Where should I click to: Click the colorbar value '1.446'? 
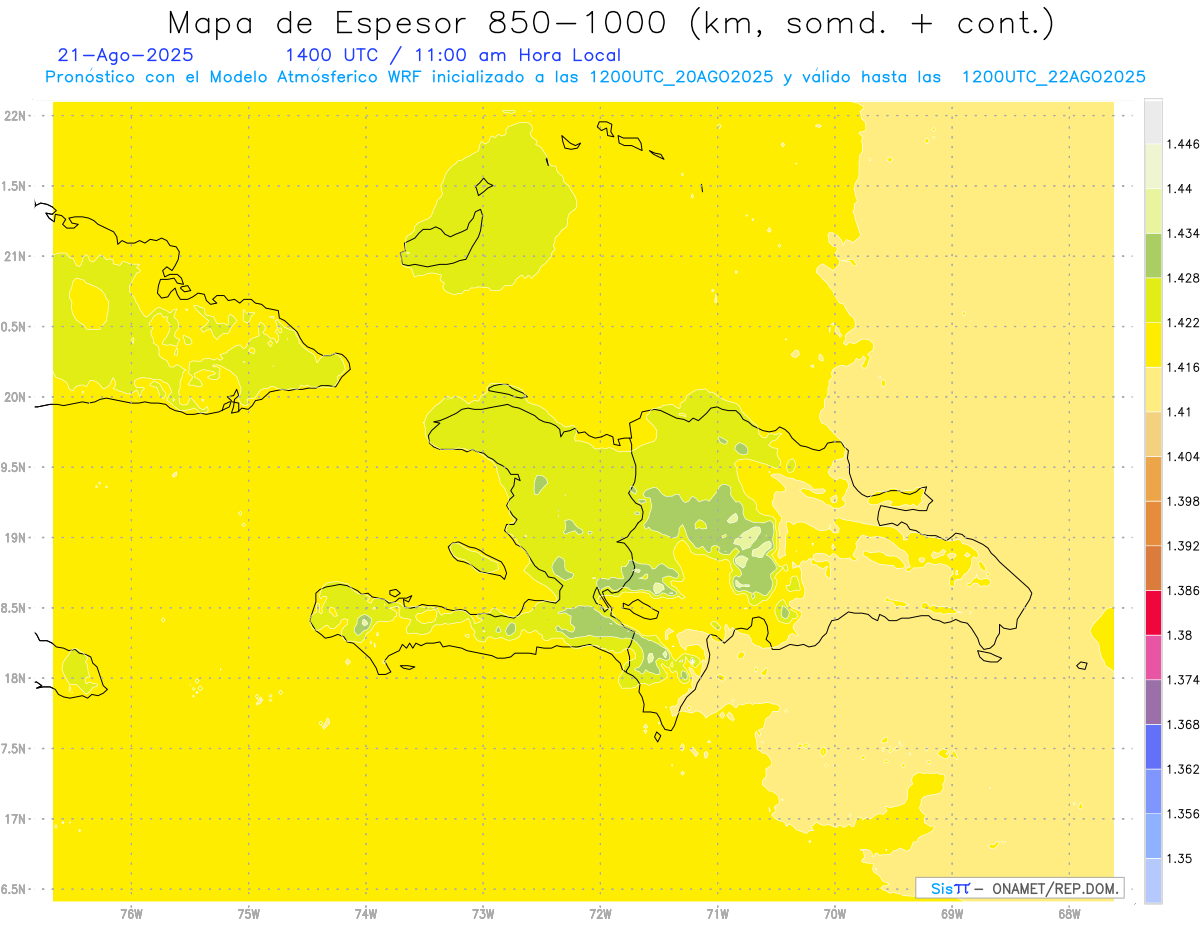(x=1185, y=144)
